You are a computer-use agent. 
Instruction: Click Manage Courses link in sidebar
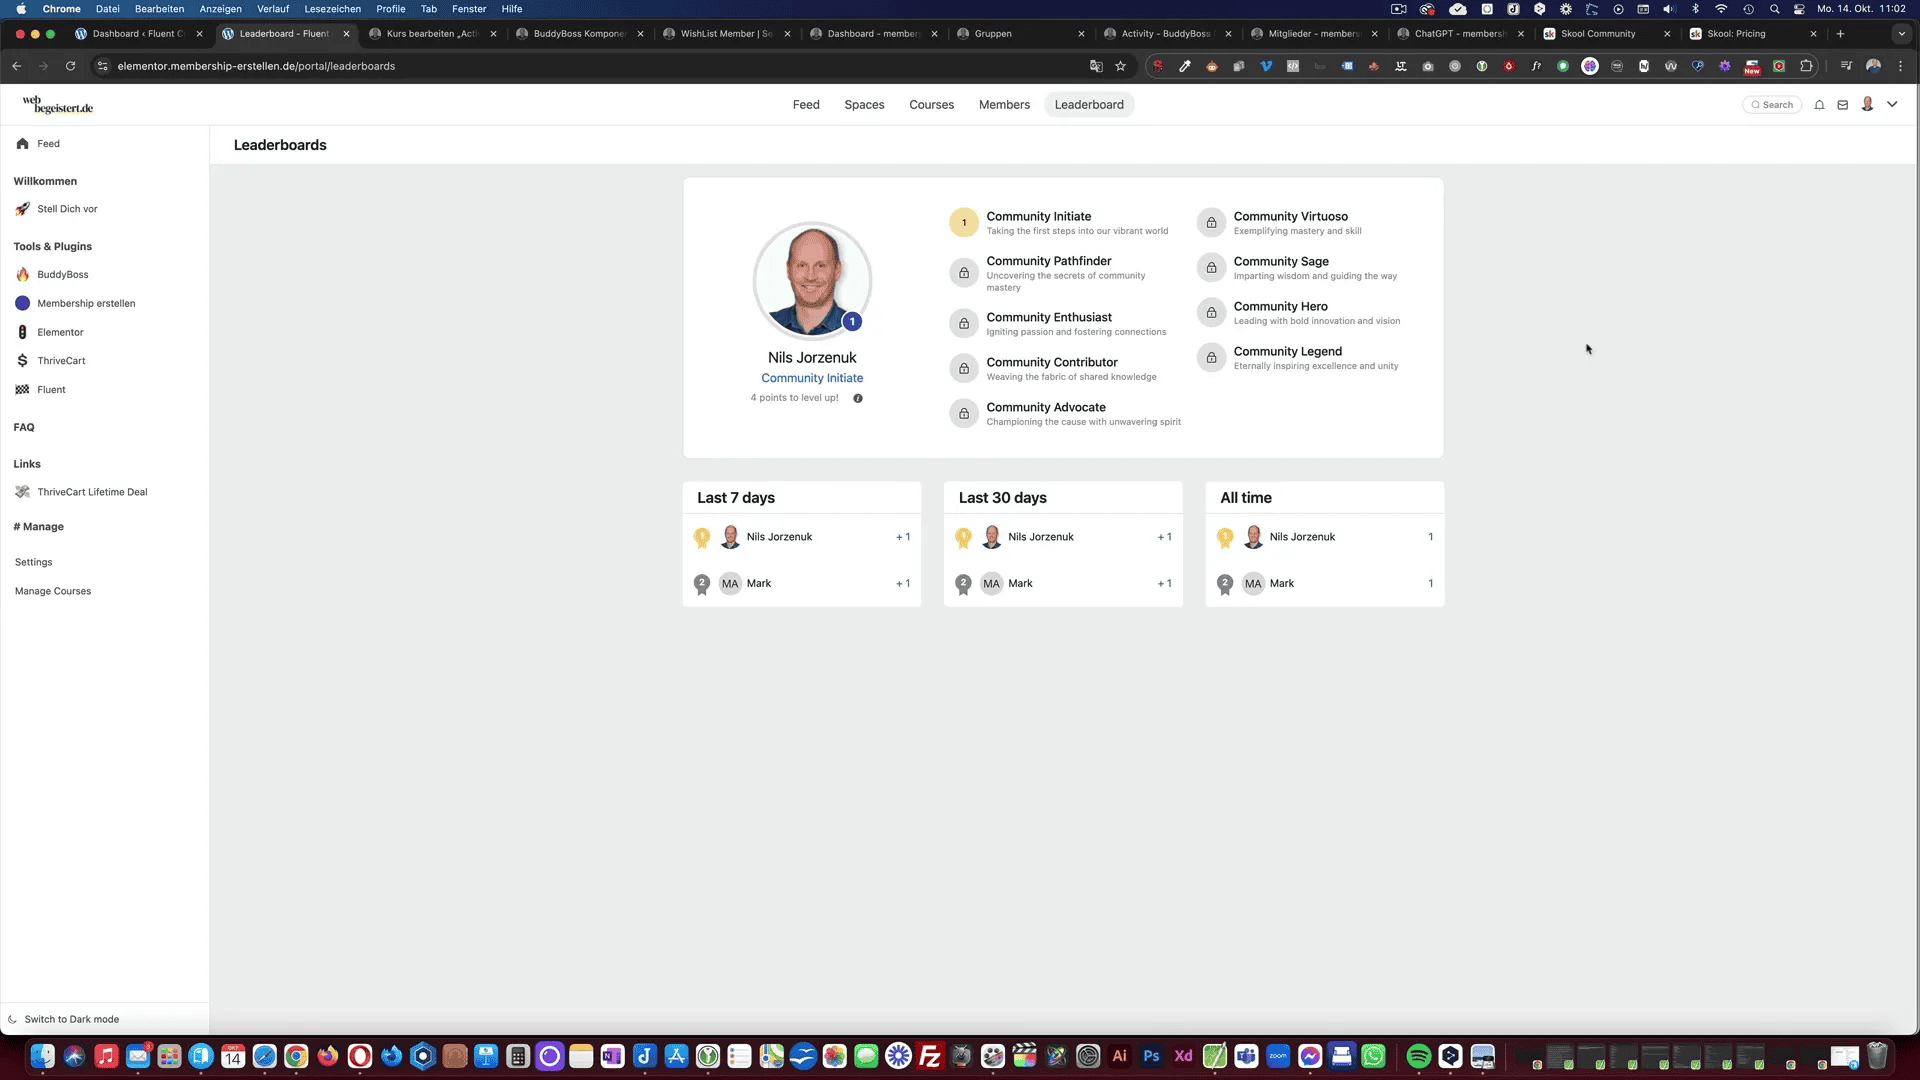click(x=53, y=591)
